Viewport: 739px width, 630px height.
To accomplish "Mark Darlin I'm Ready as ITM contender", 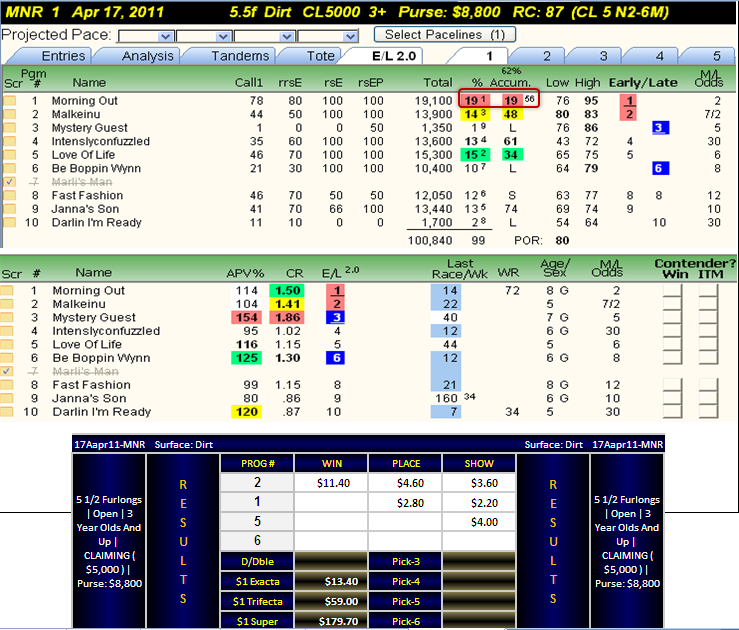I will (x=708, y=412).
